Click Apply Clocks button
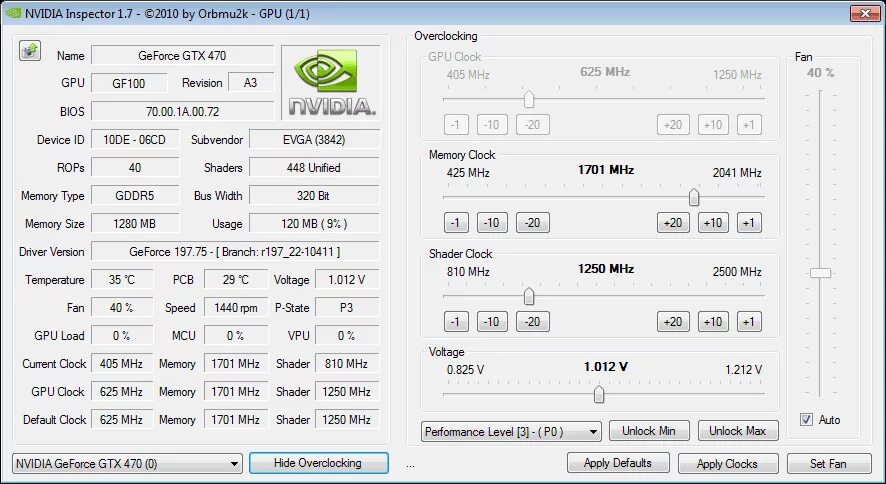Viewport: 886px width, 484px height. click(x=727, y=464)
